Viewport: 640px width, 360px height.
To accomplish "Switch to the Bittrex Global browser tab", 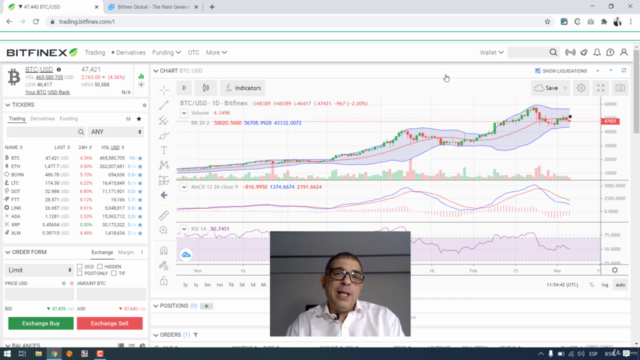I will point(153,7).
